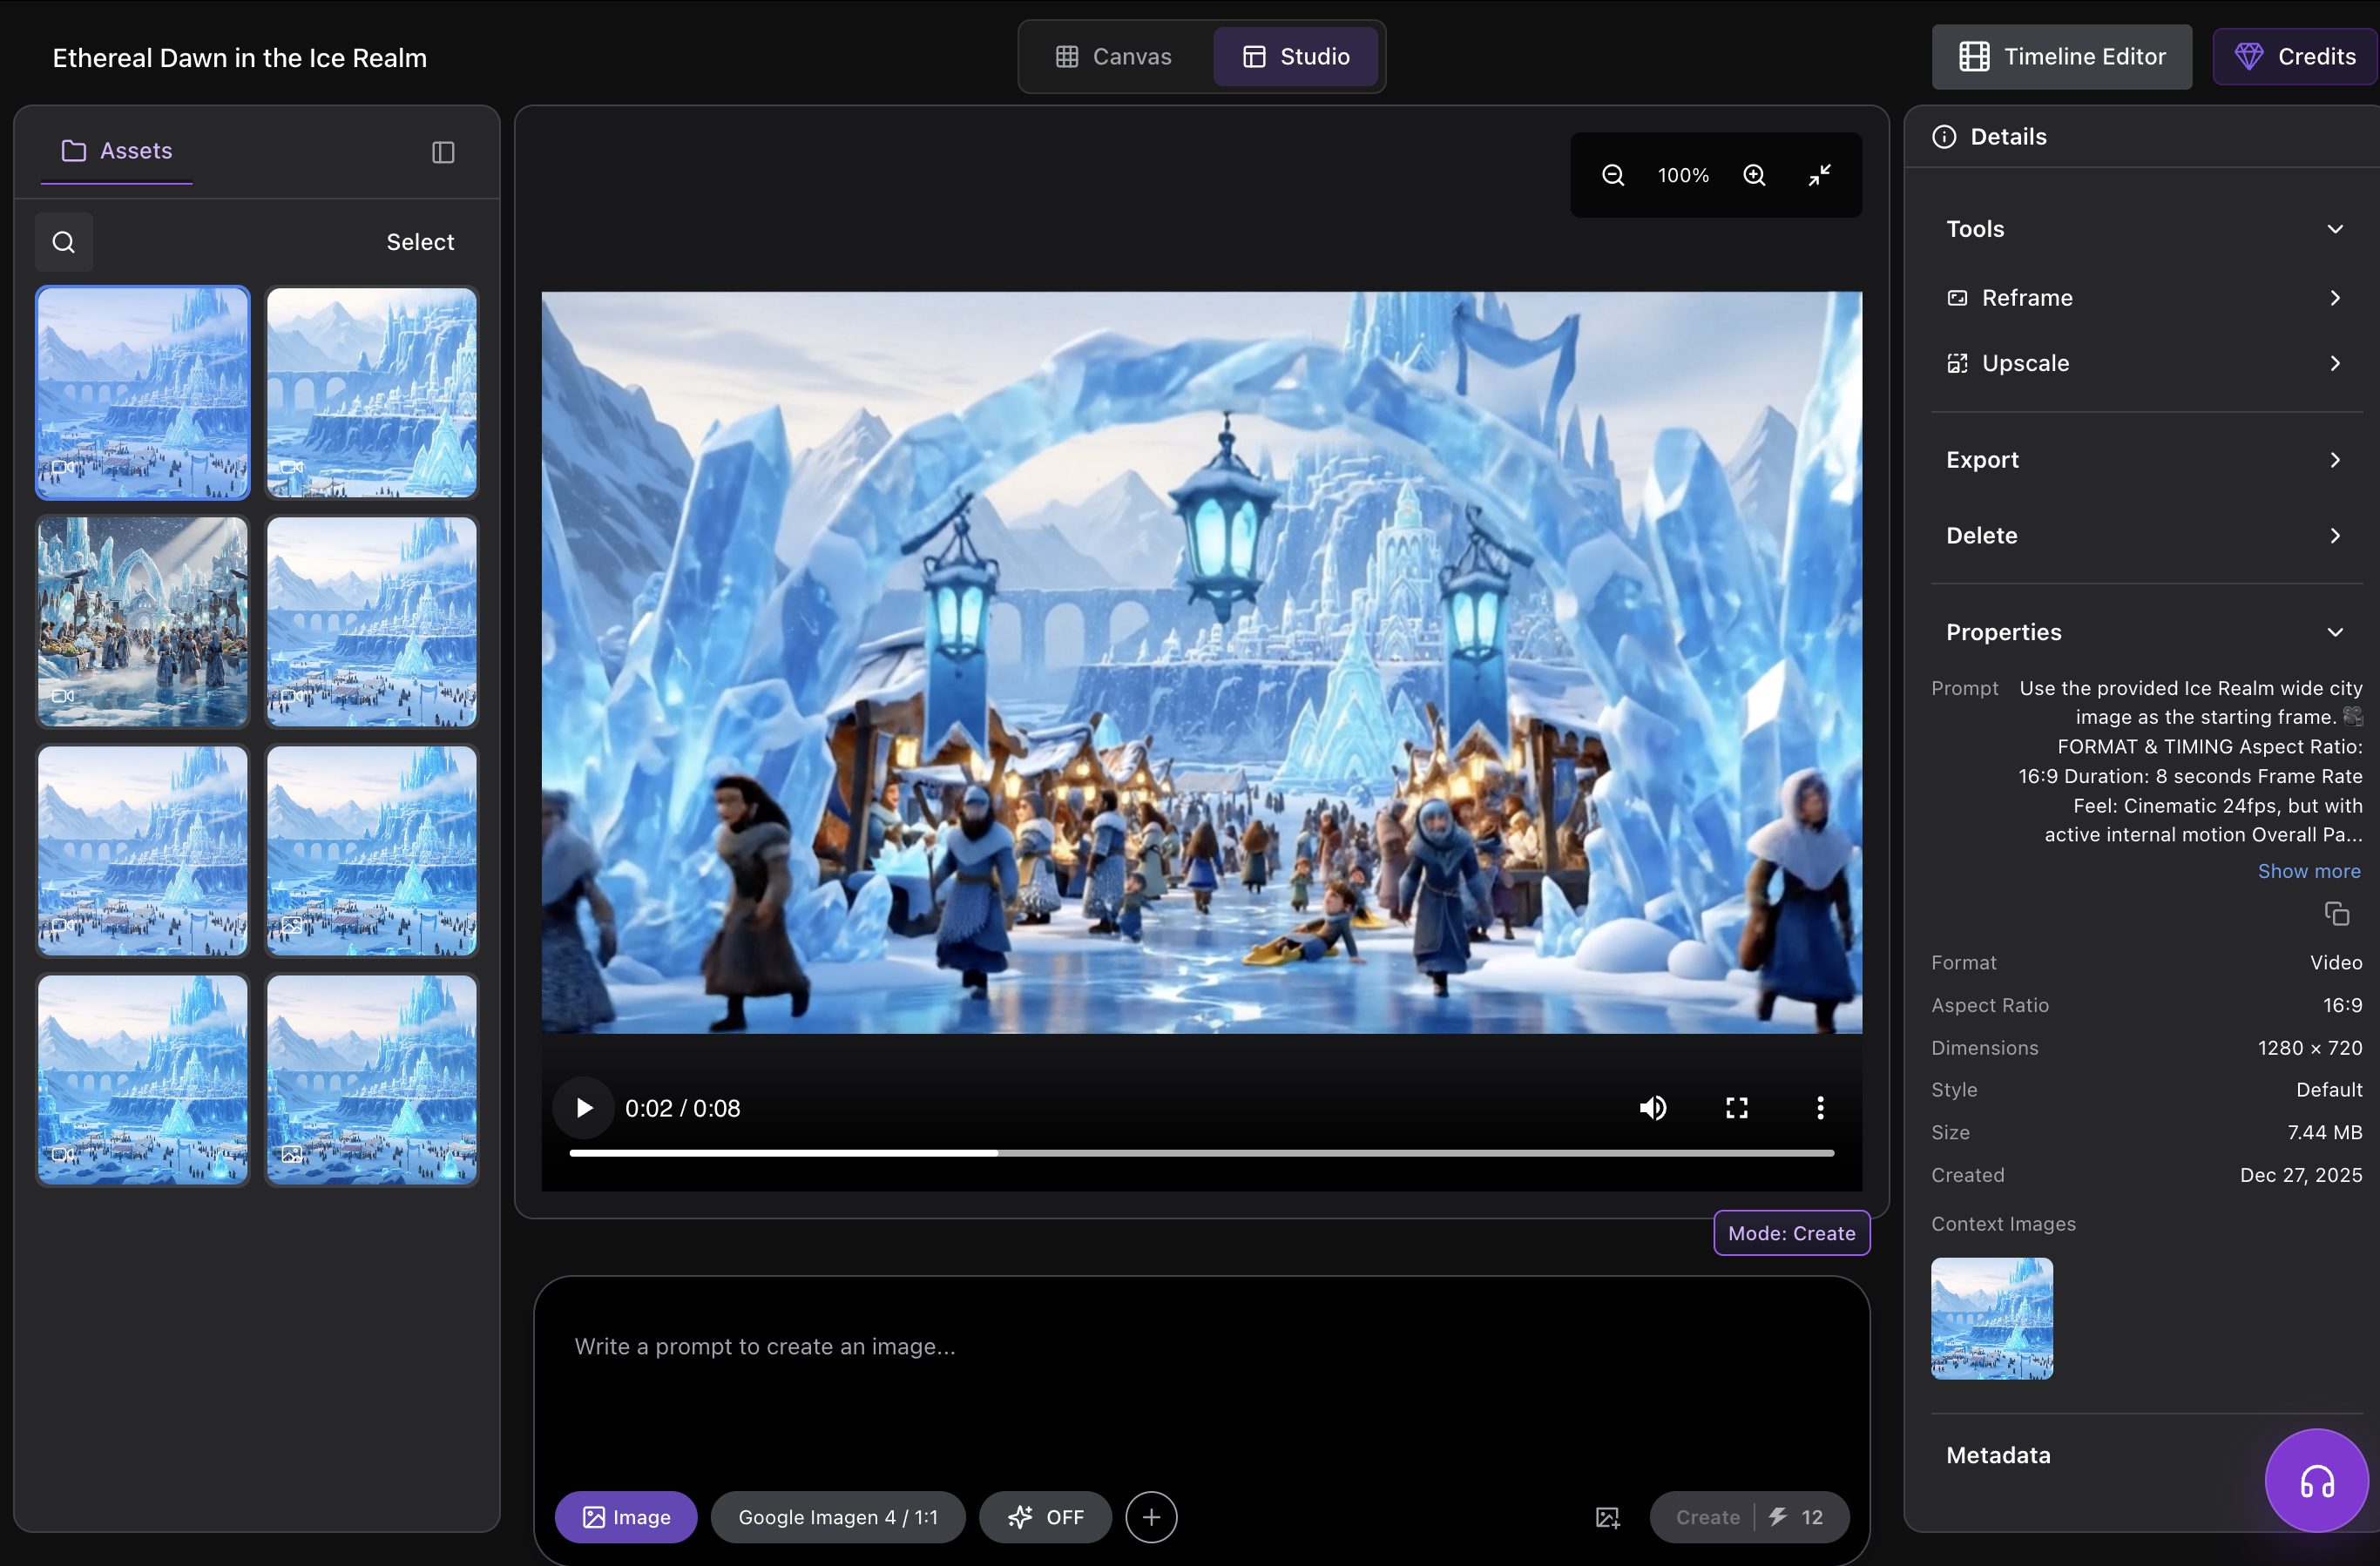Image resolution: width=2380 pixels, height=1566 pixels.
Task: Enter fullscreen on the video player
Action: click(1737, 1107)
